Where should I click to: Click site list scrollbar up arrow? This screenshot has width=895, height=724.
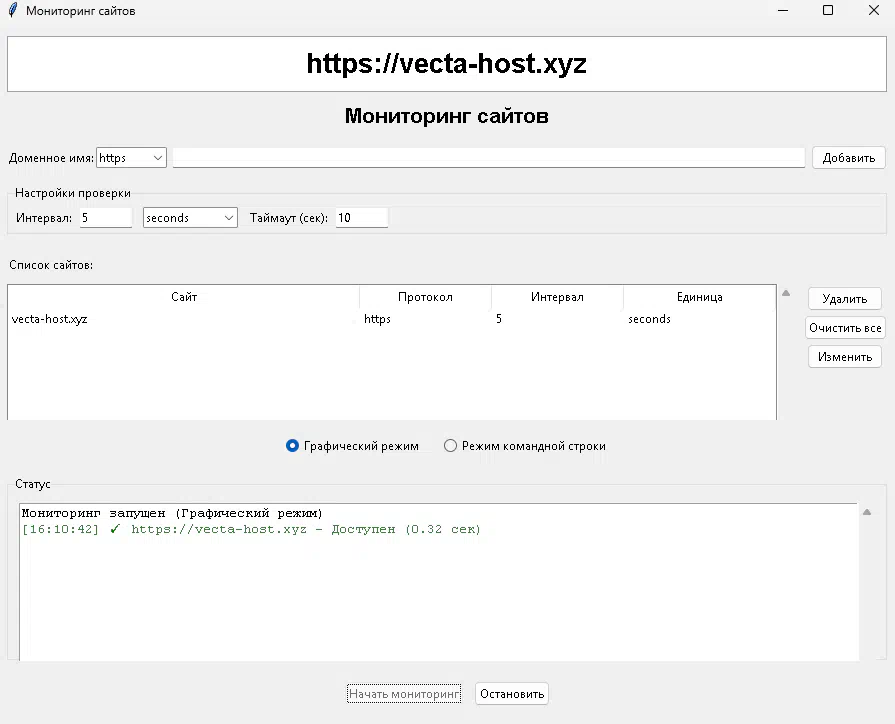786,294
